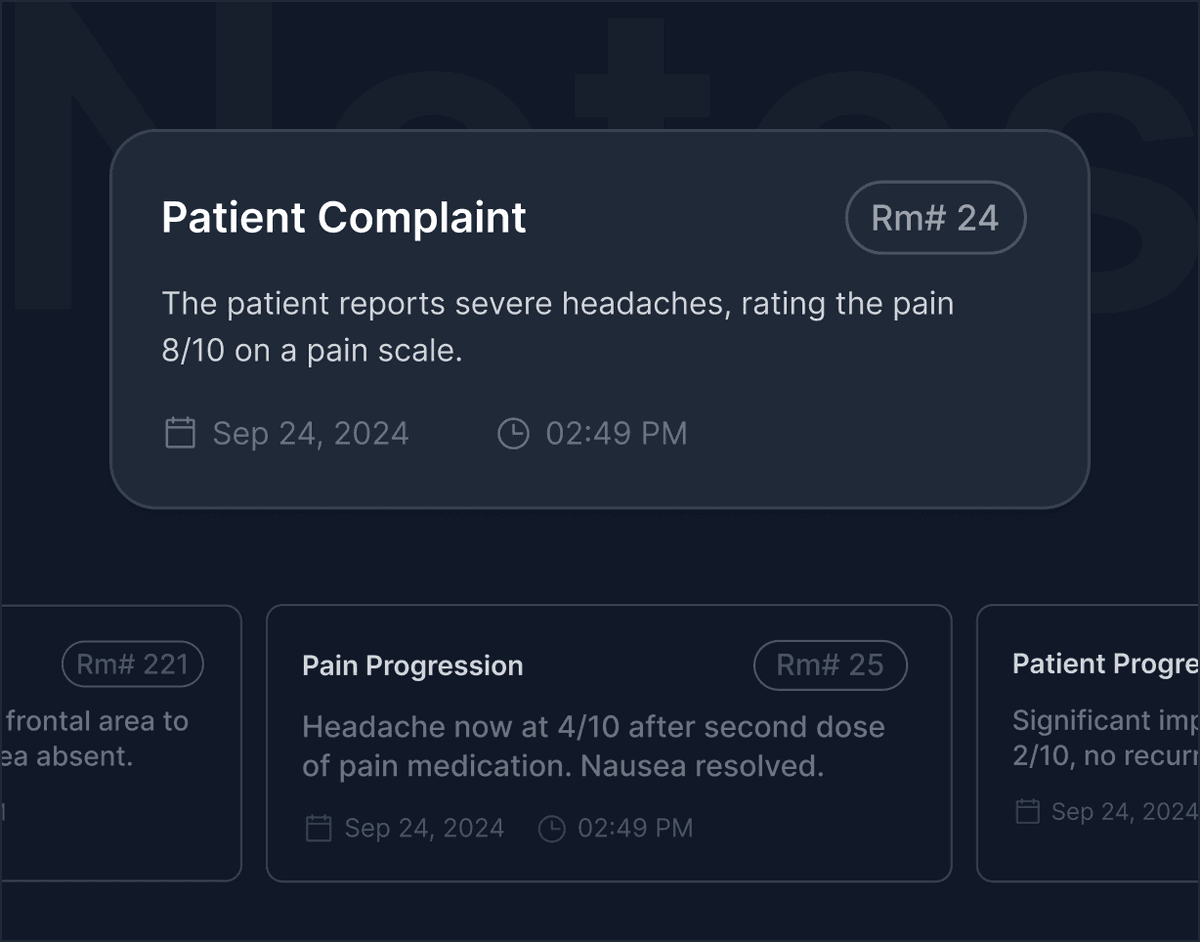
Task: Open the Patient Complaint note title
Action: pyautogui.click(x=344, y=218)
